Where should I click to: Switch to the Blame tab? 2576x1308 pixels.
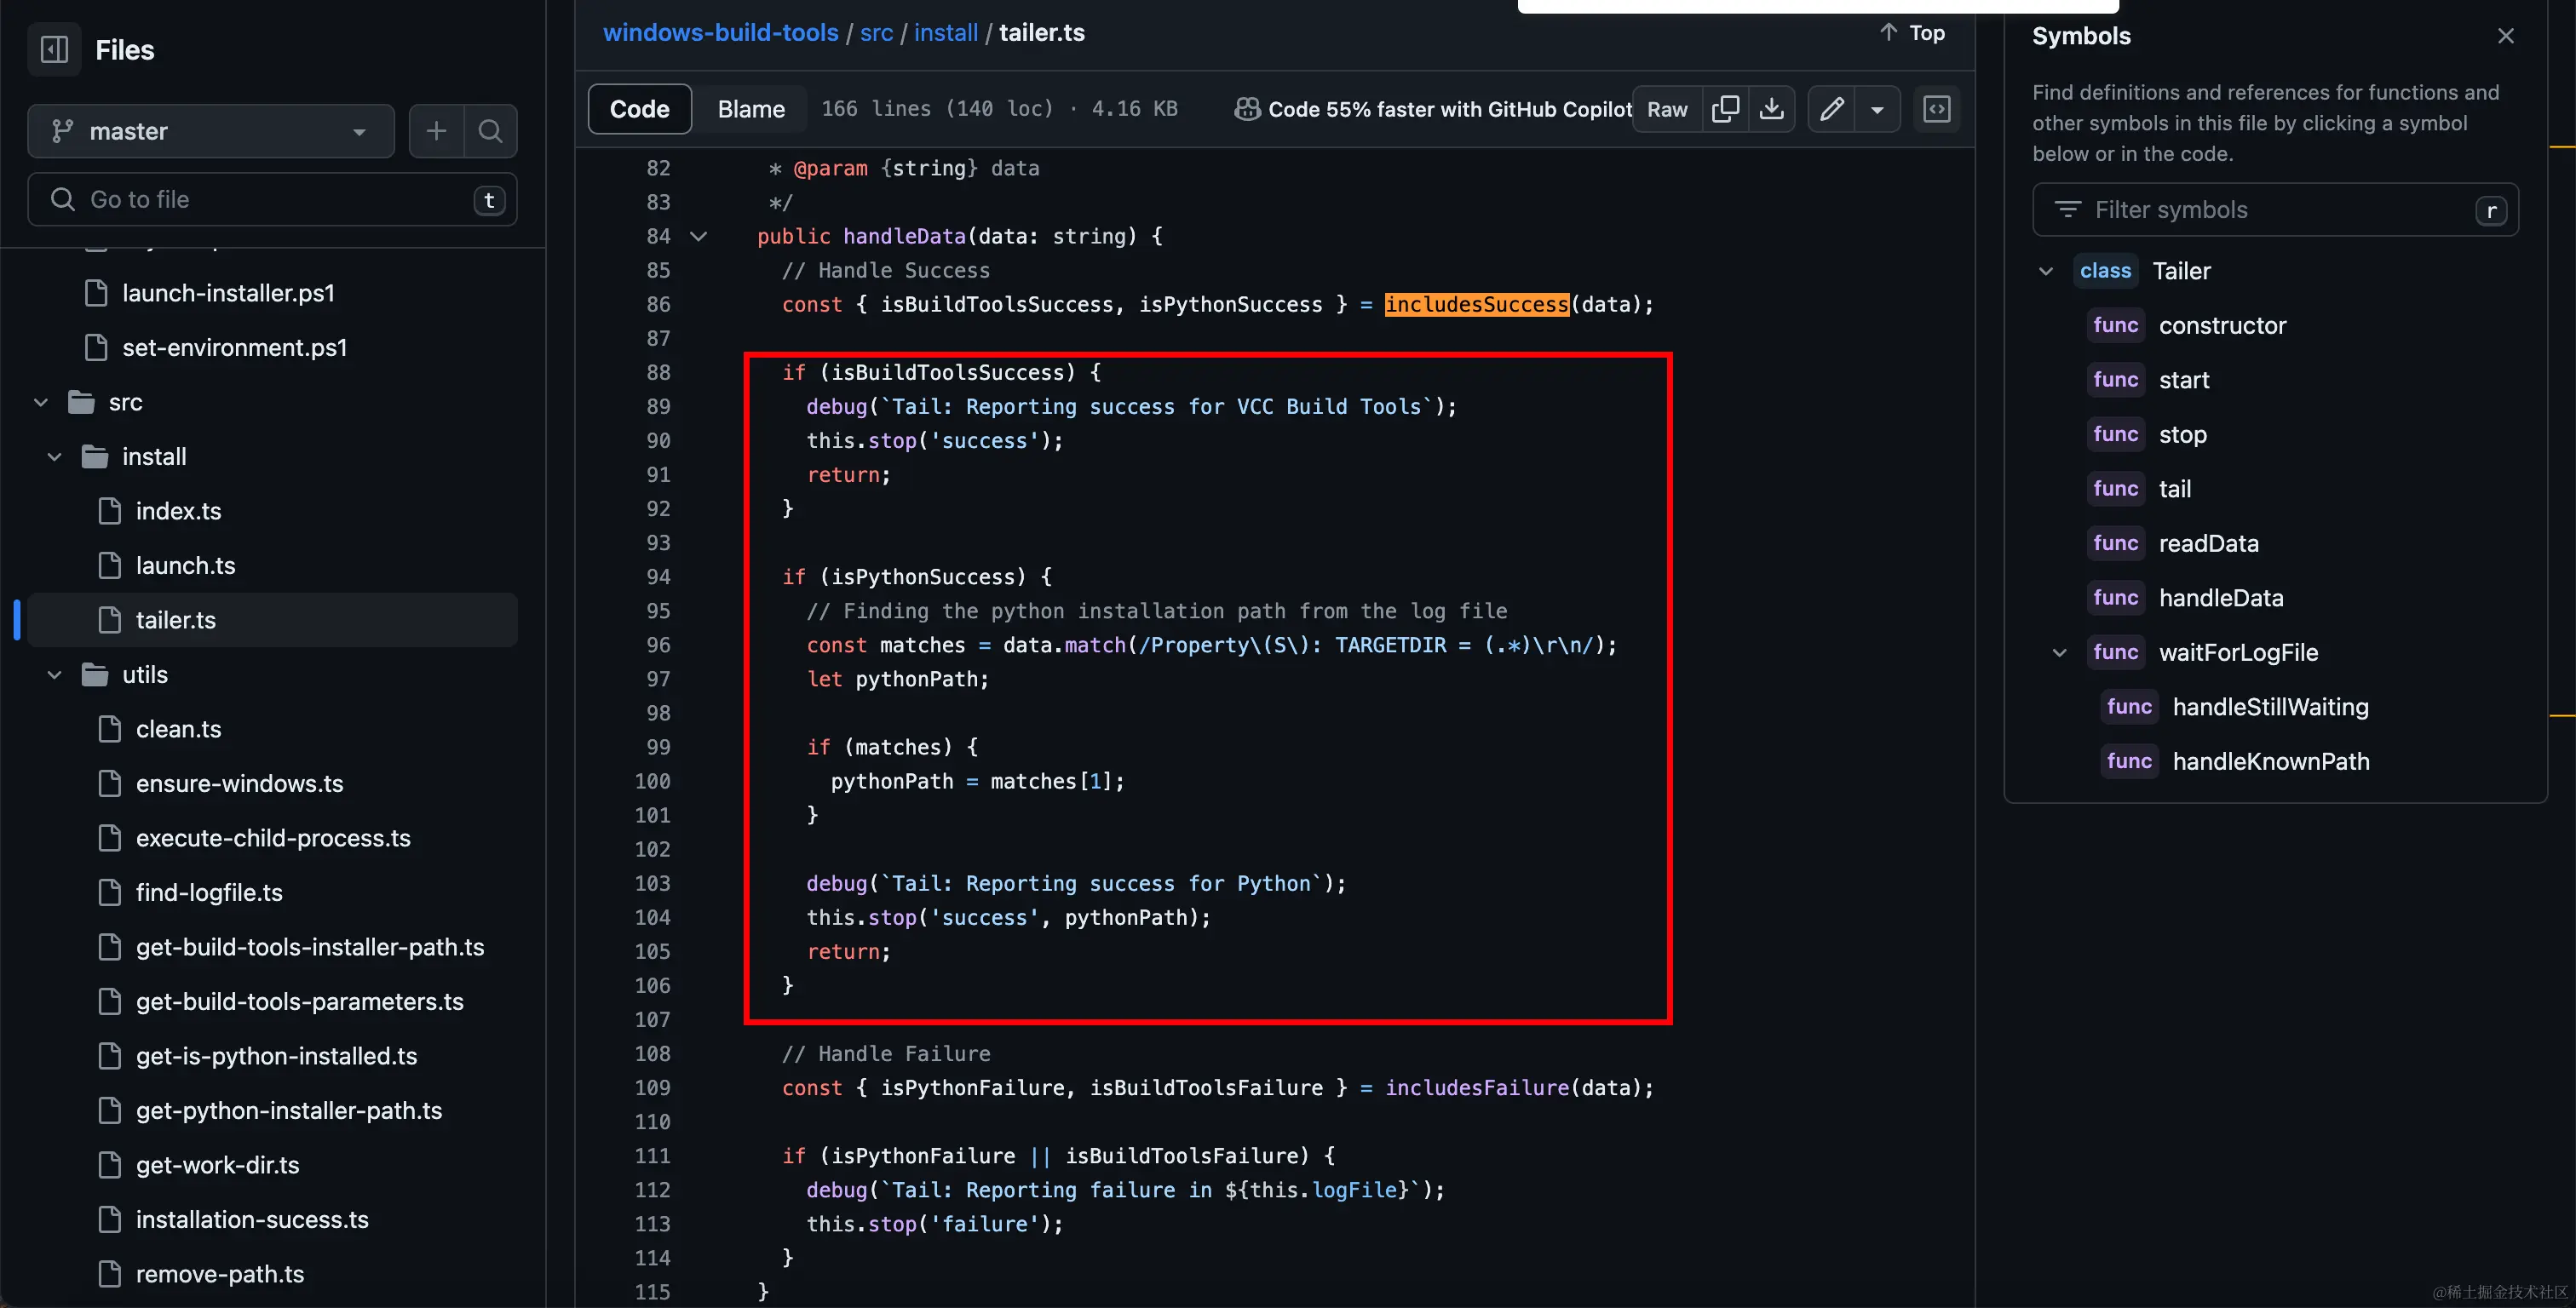tap(751, 109)
